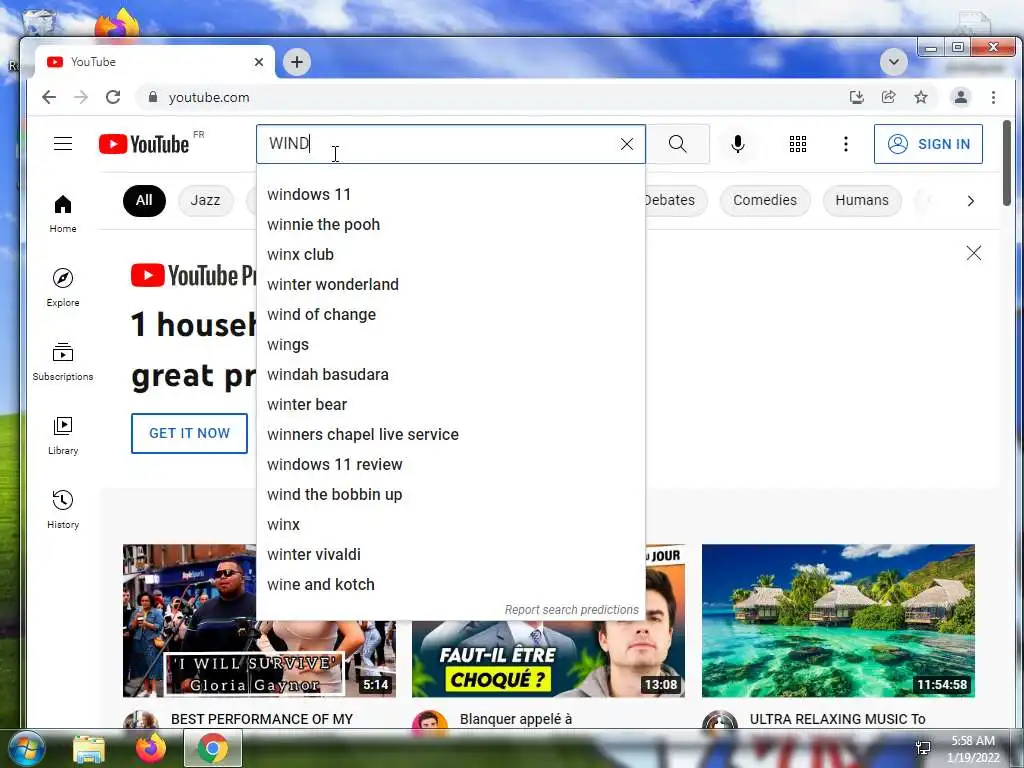Choose suggestion "winx club"

click(x=451, y=255)
